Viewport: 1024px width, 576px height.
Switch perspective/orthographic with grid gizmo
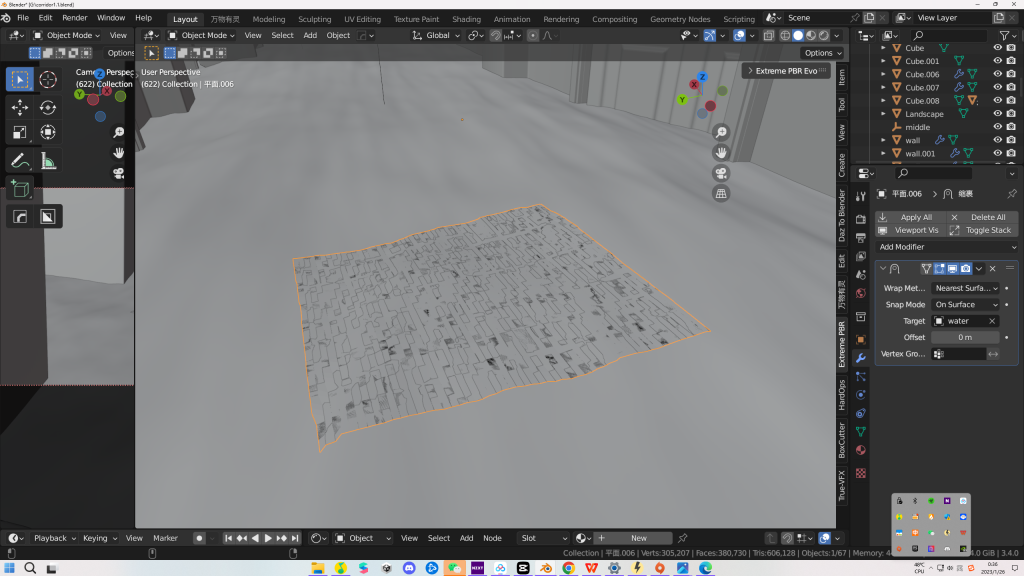pos(721,193)
